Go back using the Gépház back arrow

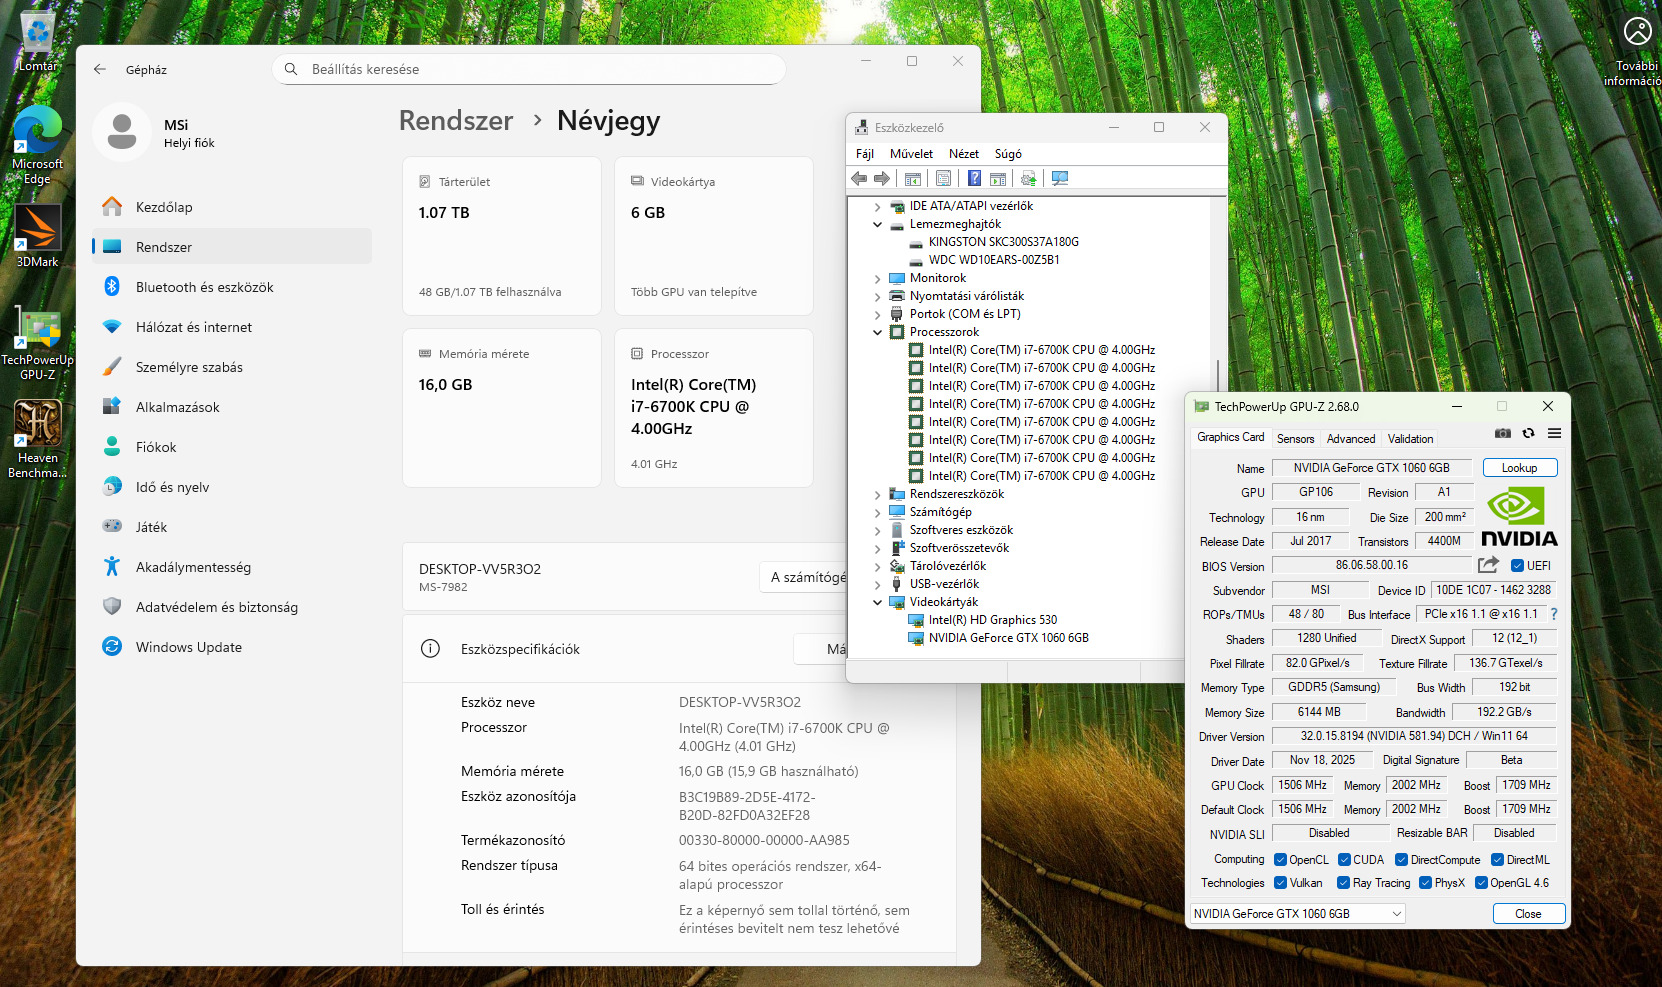(100, 69)
